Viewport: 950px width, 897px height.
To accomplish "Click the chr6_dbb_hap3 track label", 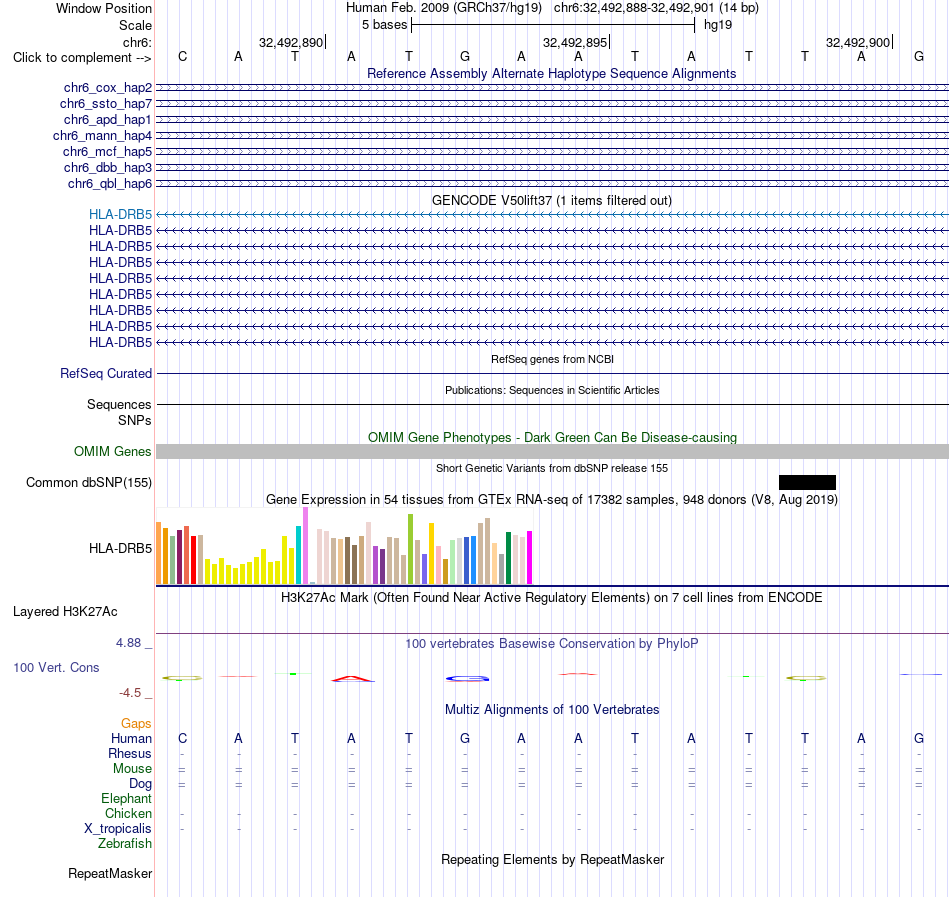I will [108, 167].
